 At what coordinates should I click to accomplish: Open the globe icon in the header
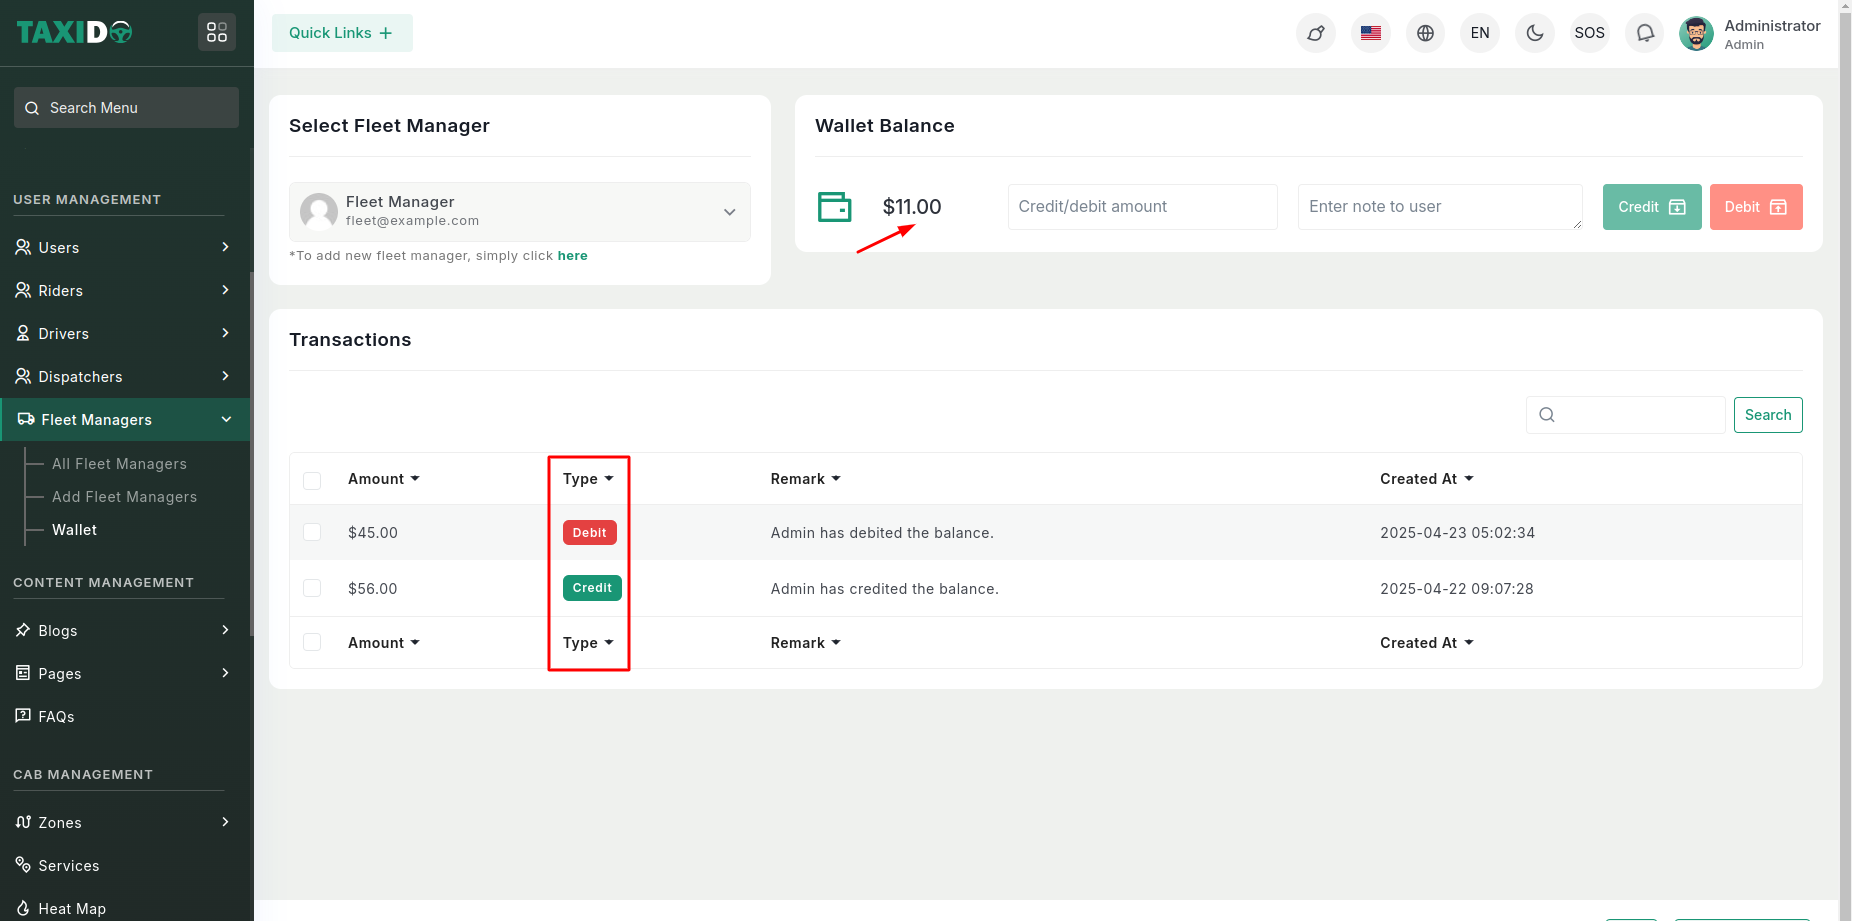1425,33
